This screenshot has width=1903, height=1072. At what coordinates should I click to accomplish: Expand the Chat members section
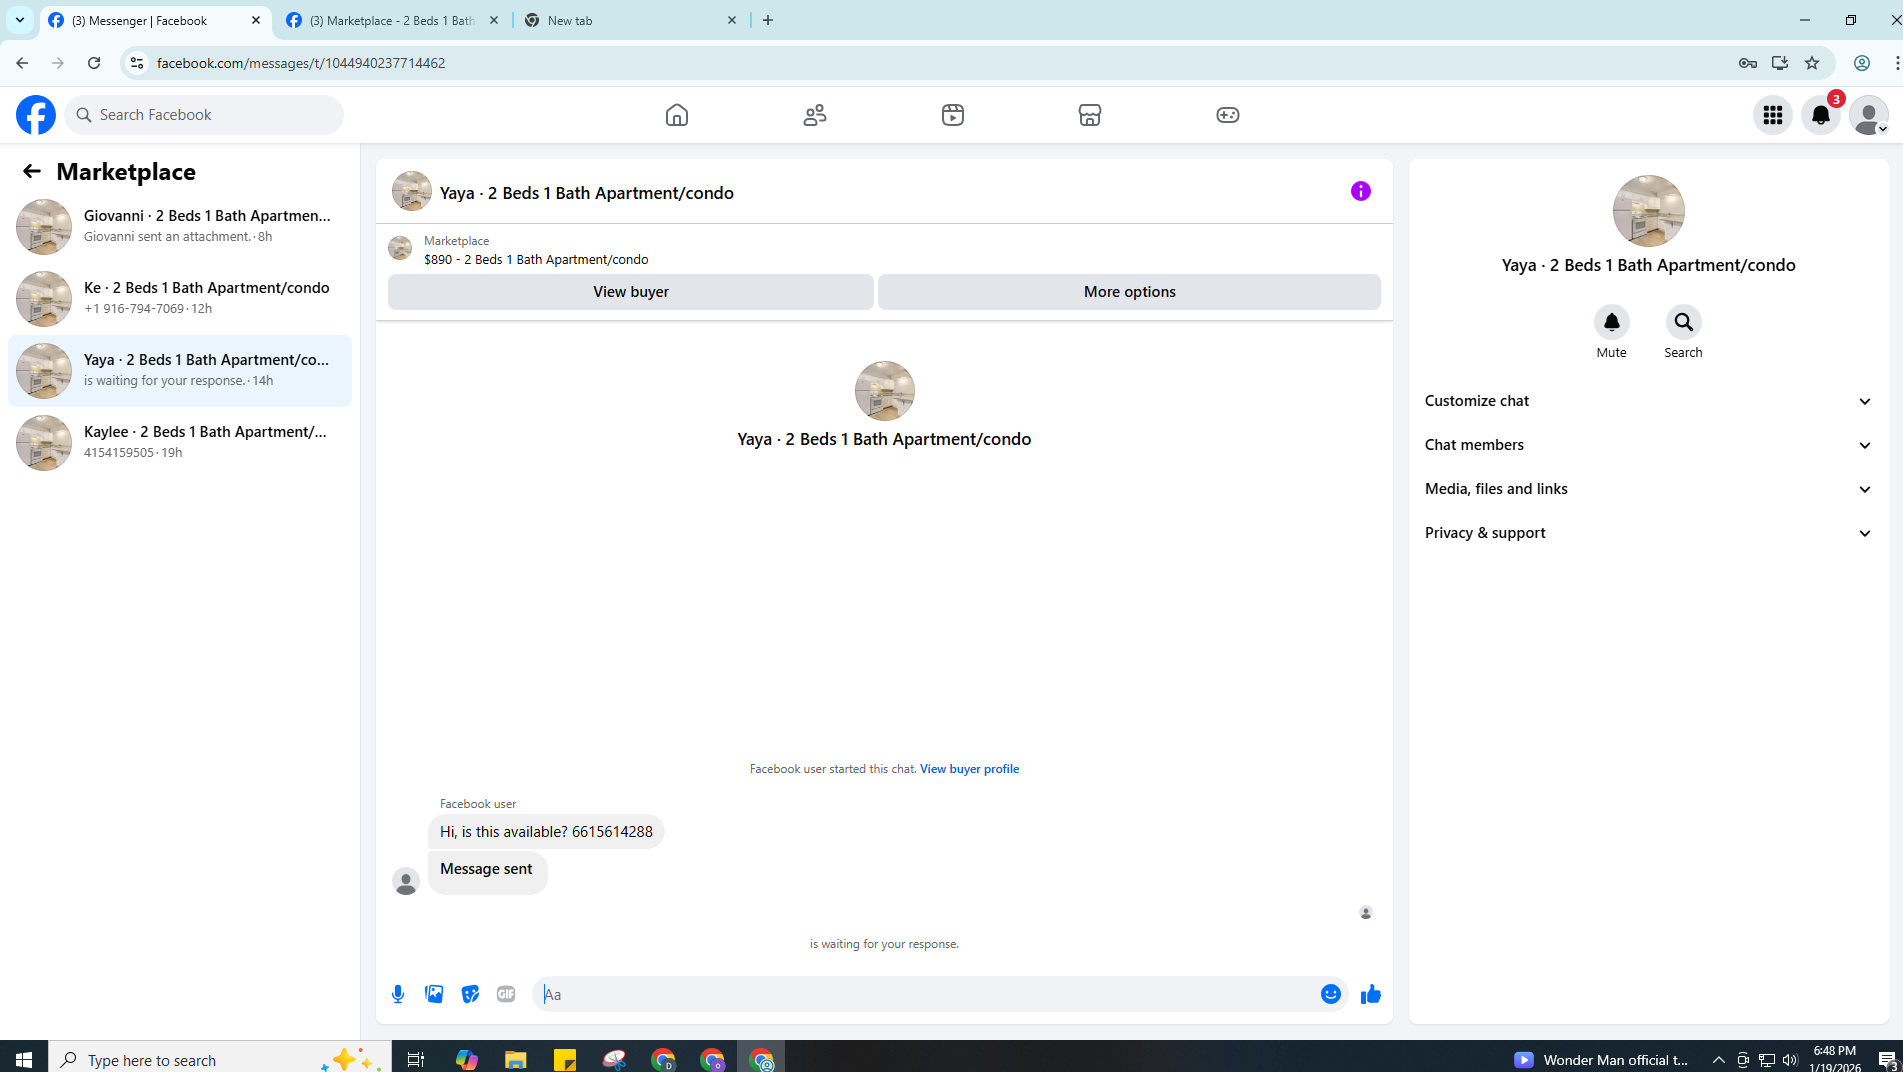pos(1648,445)
